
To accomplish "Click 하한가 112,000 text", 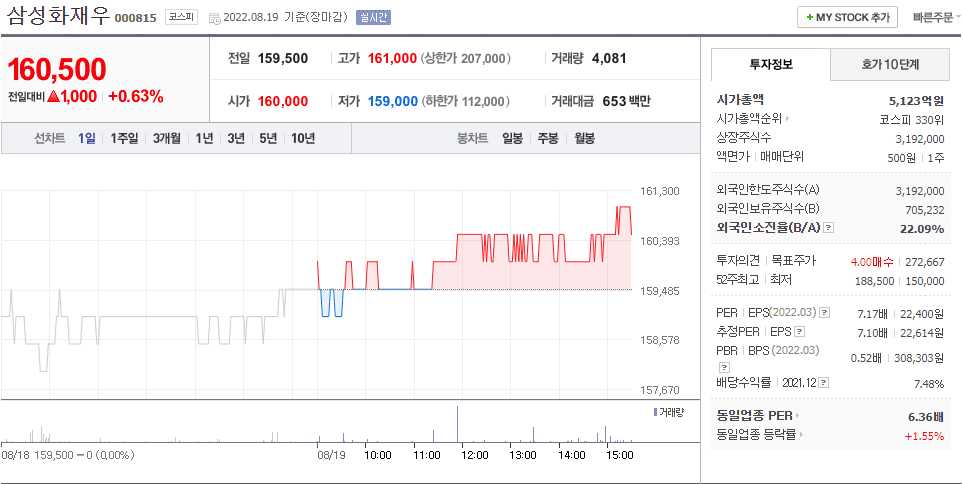I will coord(467,102).
